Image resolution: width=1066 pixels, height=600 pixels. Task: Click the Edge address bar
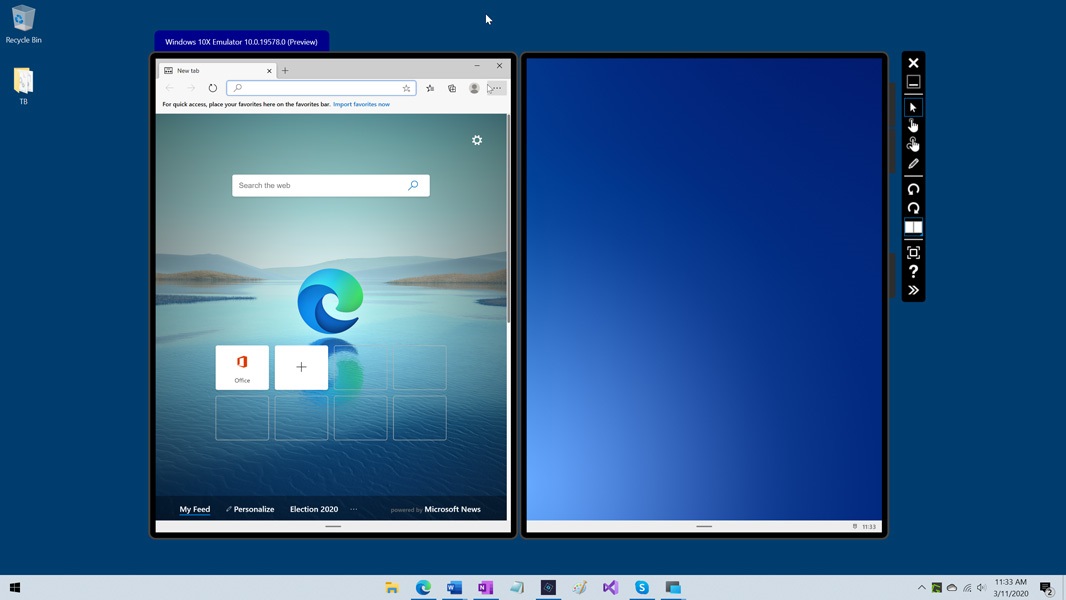(321, 88)
